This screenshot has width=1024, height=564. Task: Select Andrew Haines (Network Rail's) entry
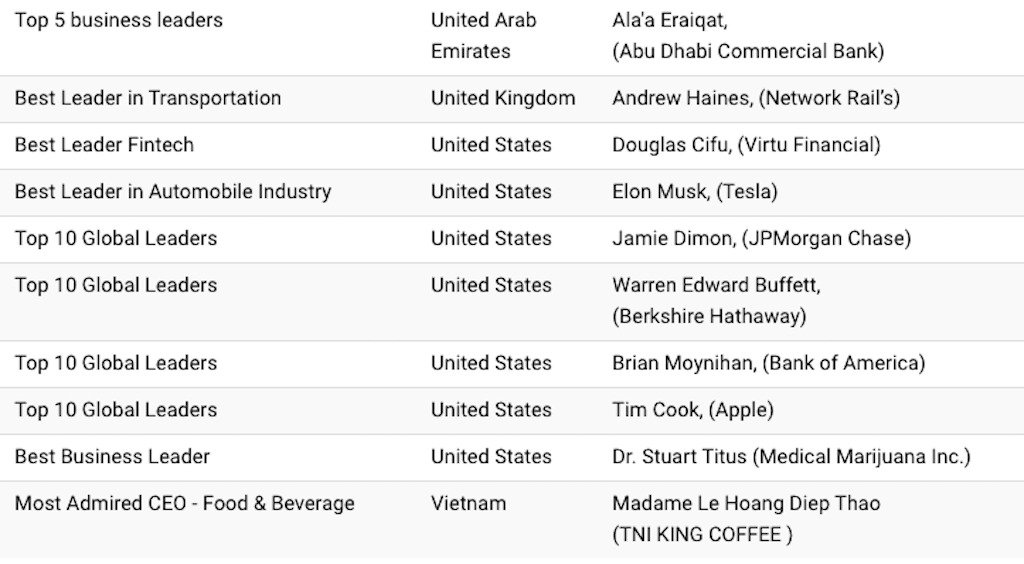(756, 98)
